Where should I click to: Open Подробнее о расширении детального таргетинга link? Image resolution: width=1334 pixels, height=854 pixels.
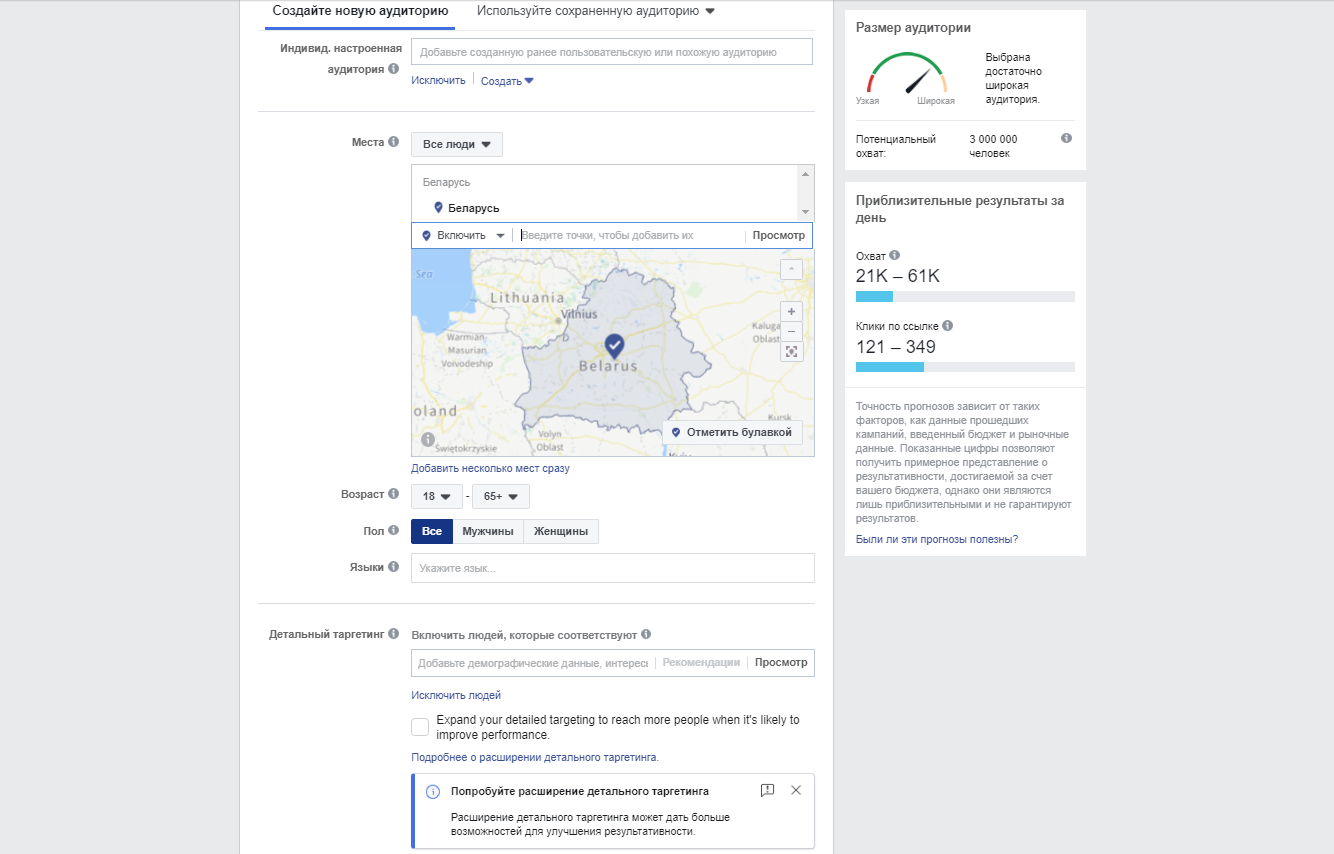click(535, 757)
